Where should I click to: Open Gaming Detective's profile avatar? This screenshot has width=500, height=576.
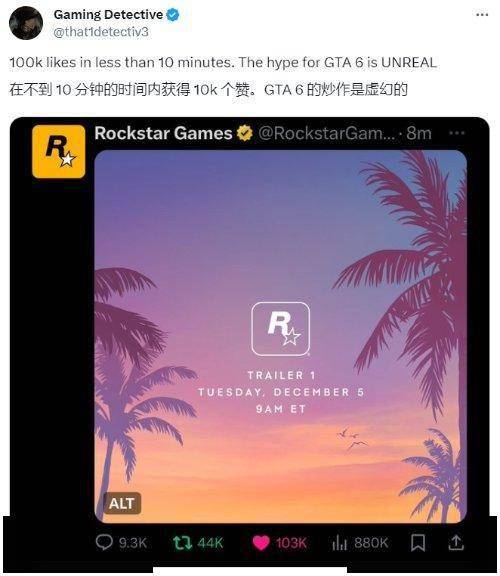click(26, 23)
